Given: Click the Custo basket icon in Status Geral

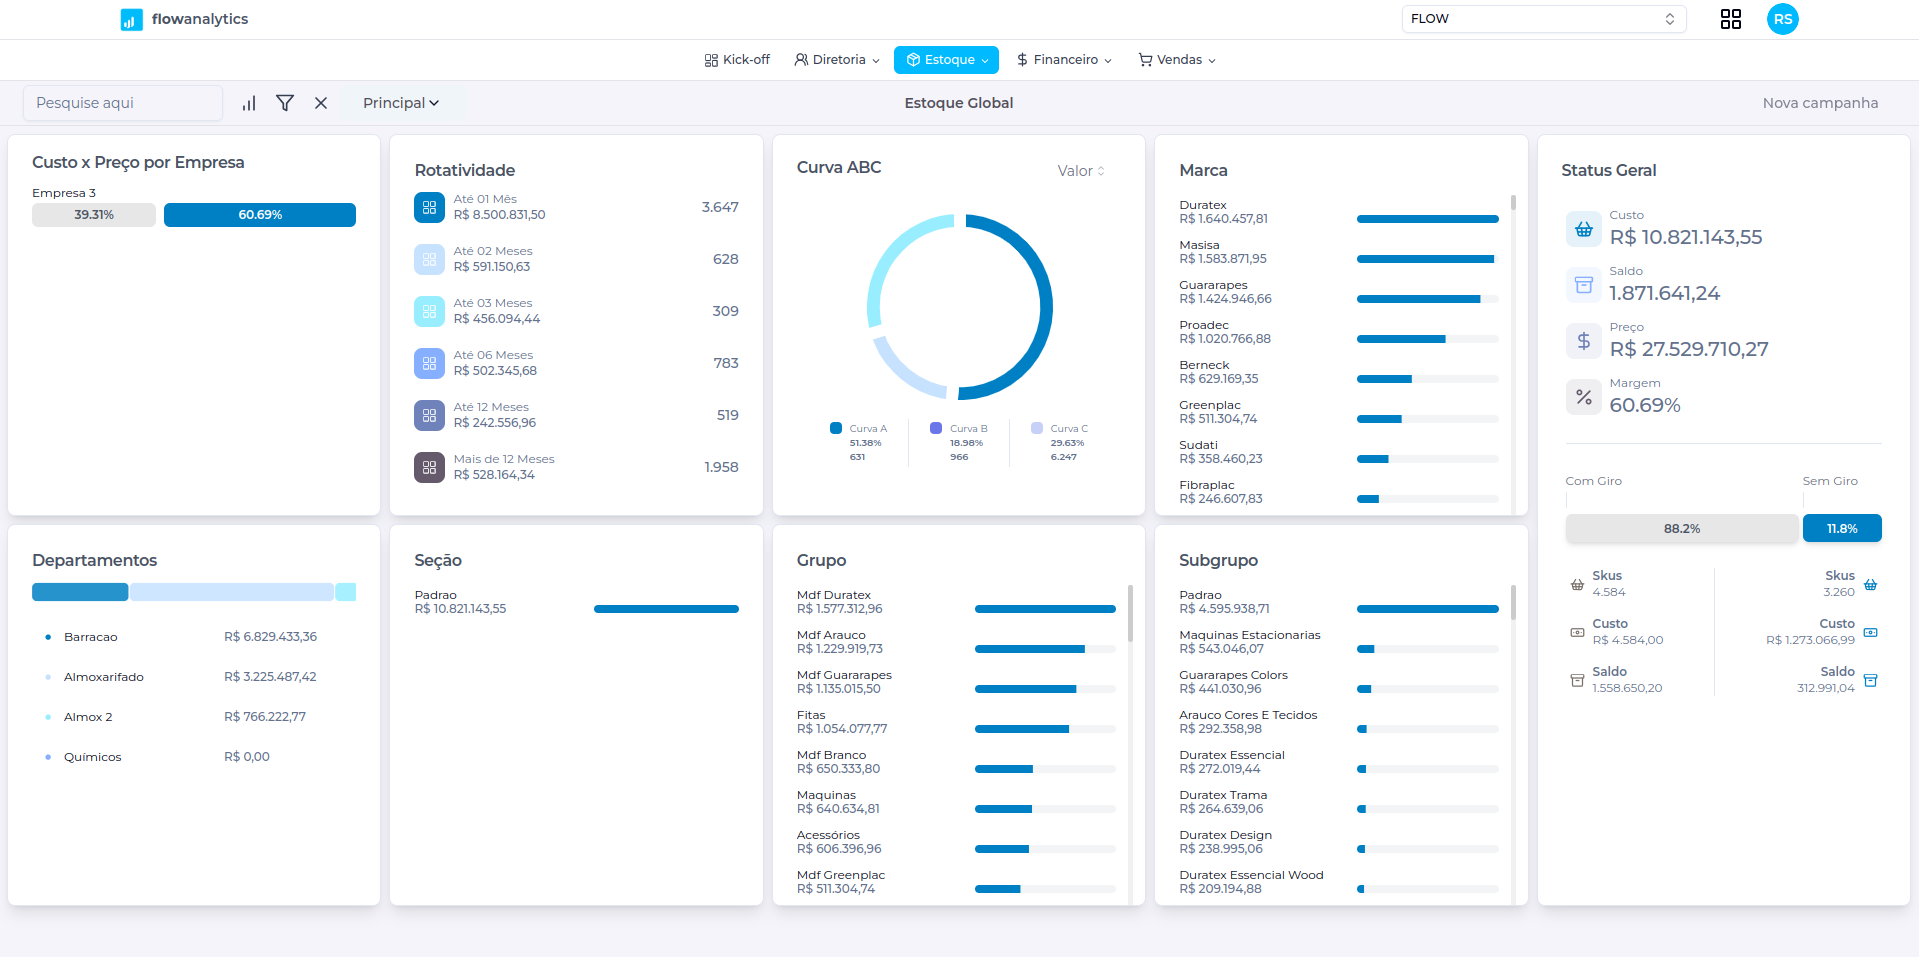Looking at the screenshot, I should 1584,229.
